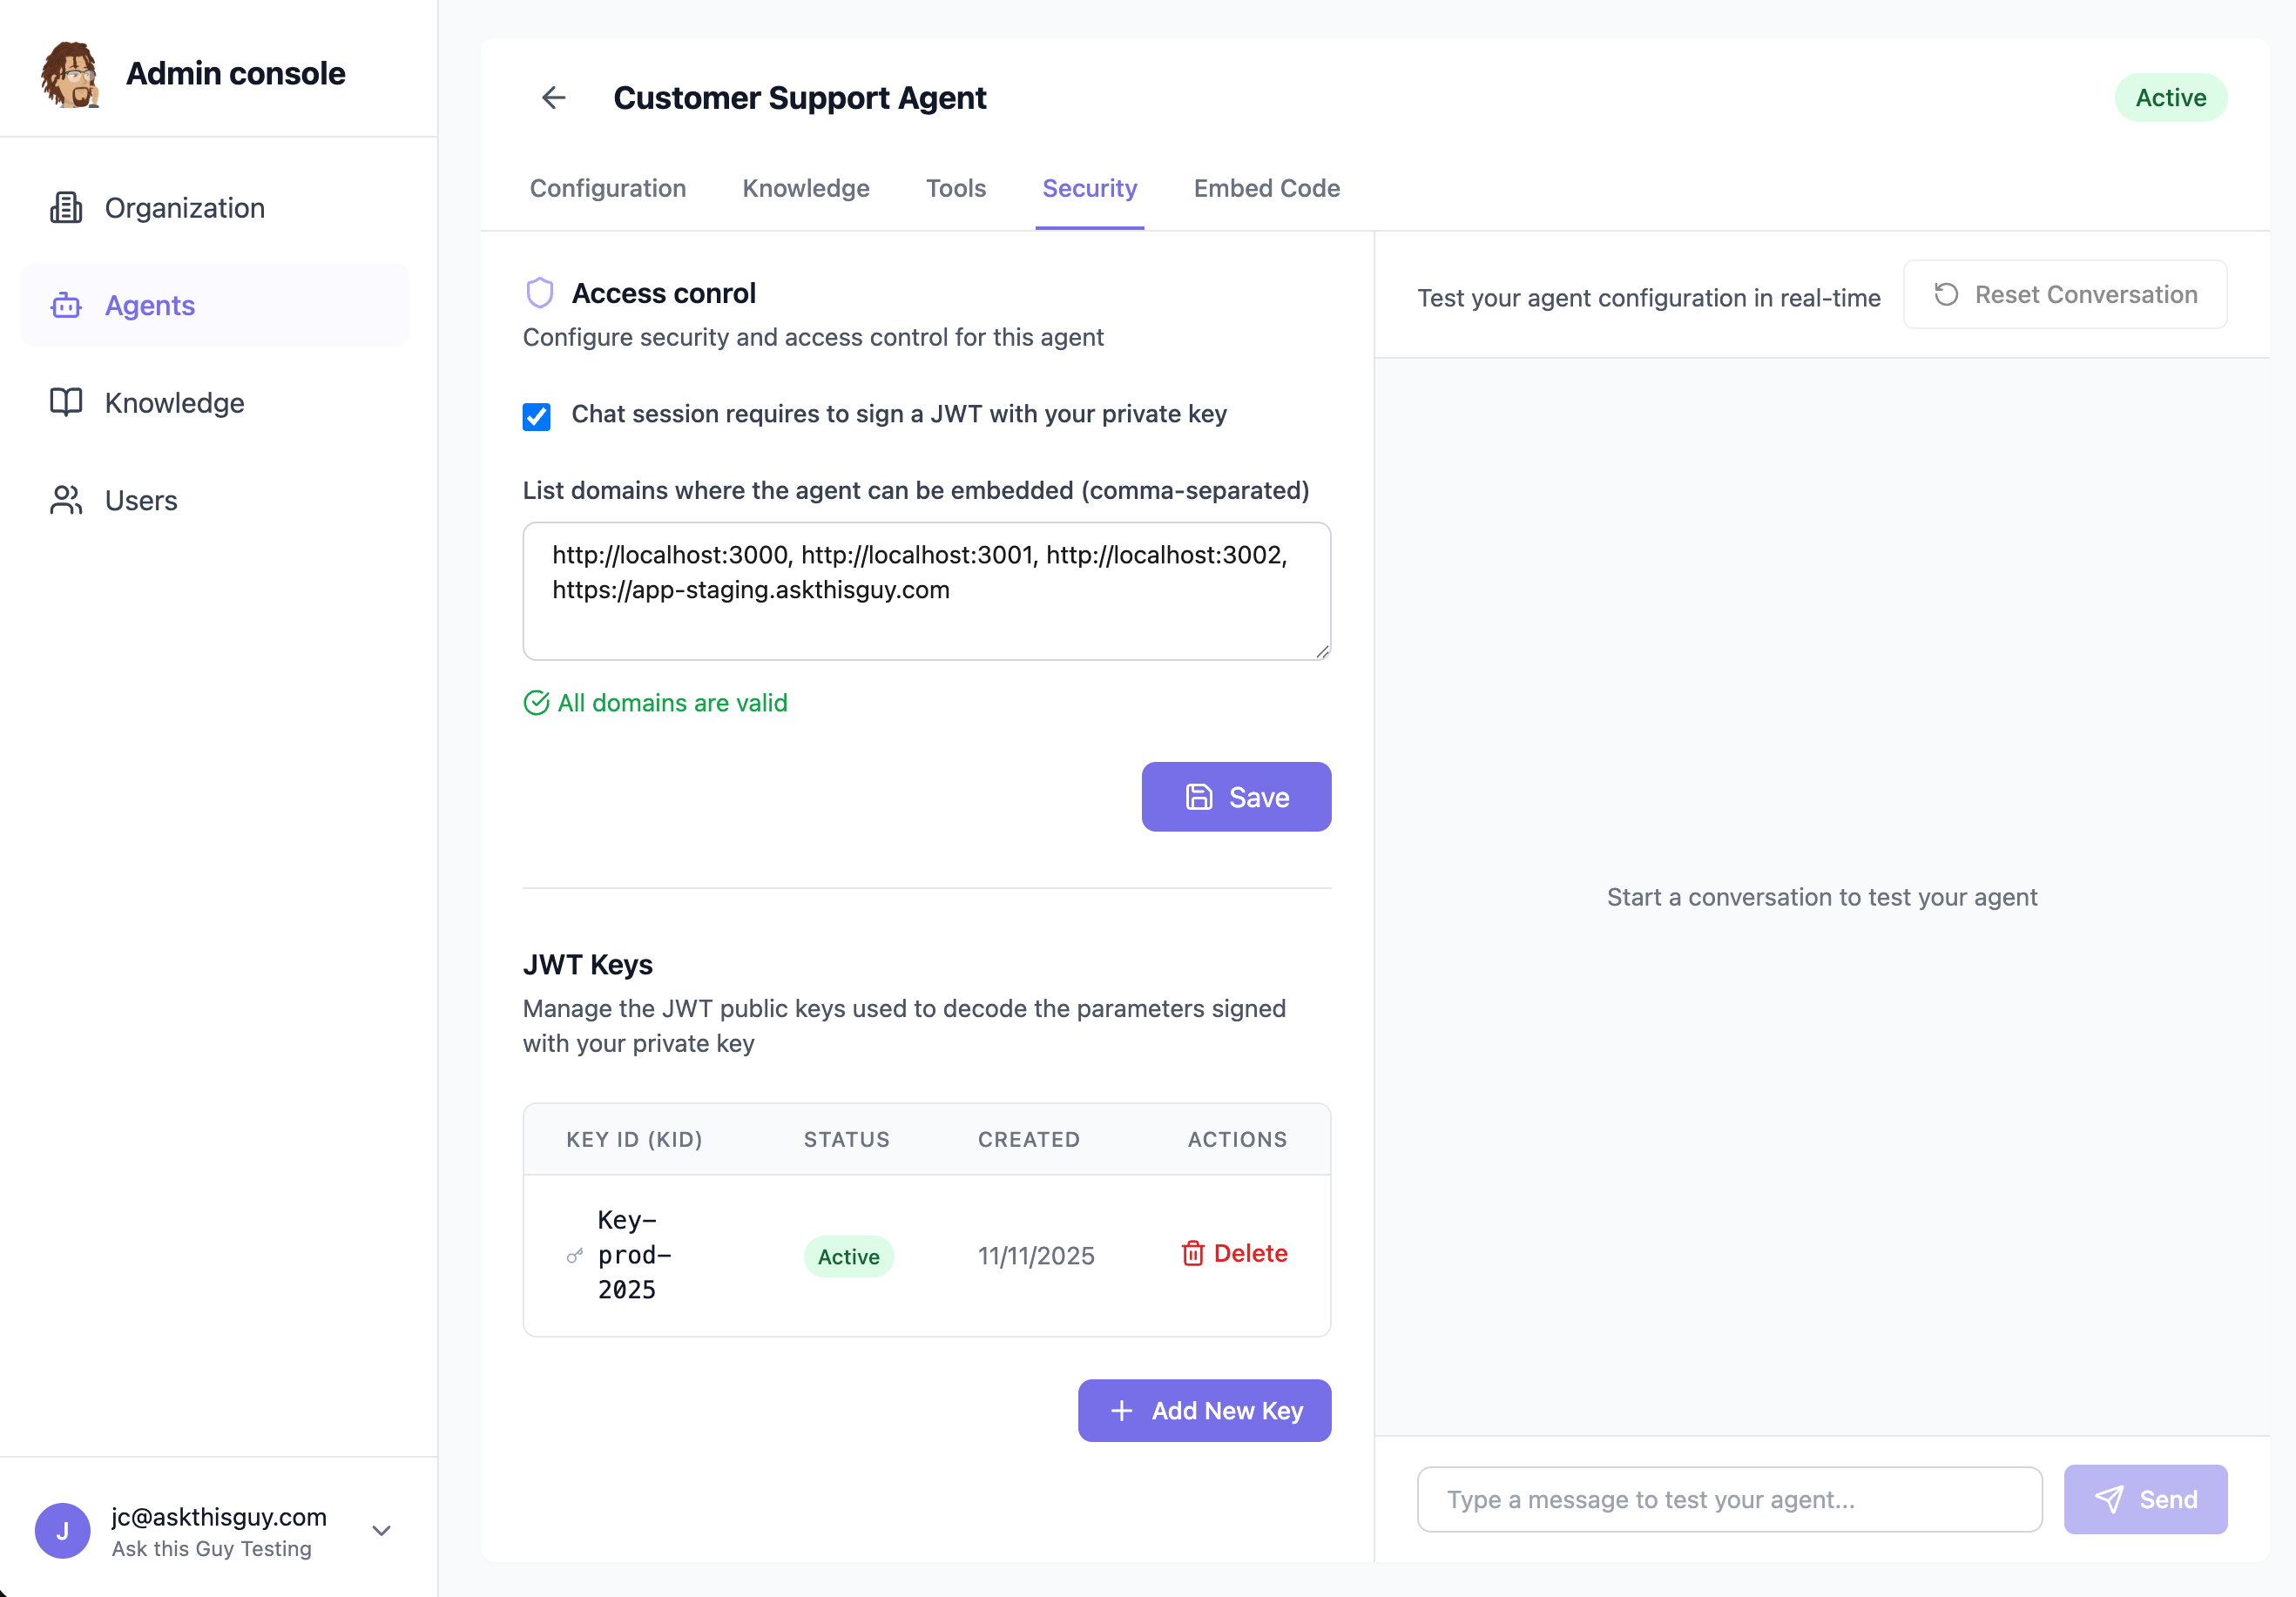The height and width of the screenshot is (1597, 2296).
Task: Click the paper plane icon on Send button
Action: pyautogui.click(x=2110, y=1499)
